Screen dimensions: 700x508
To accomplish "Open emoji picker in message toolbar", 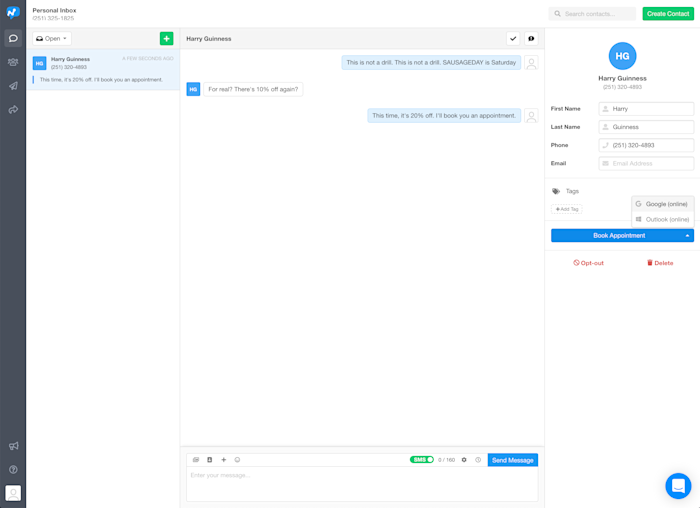I will [x=237, y=459].
